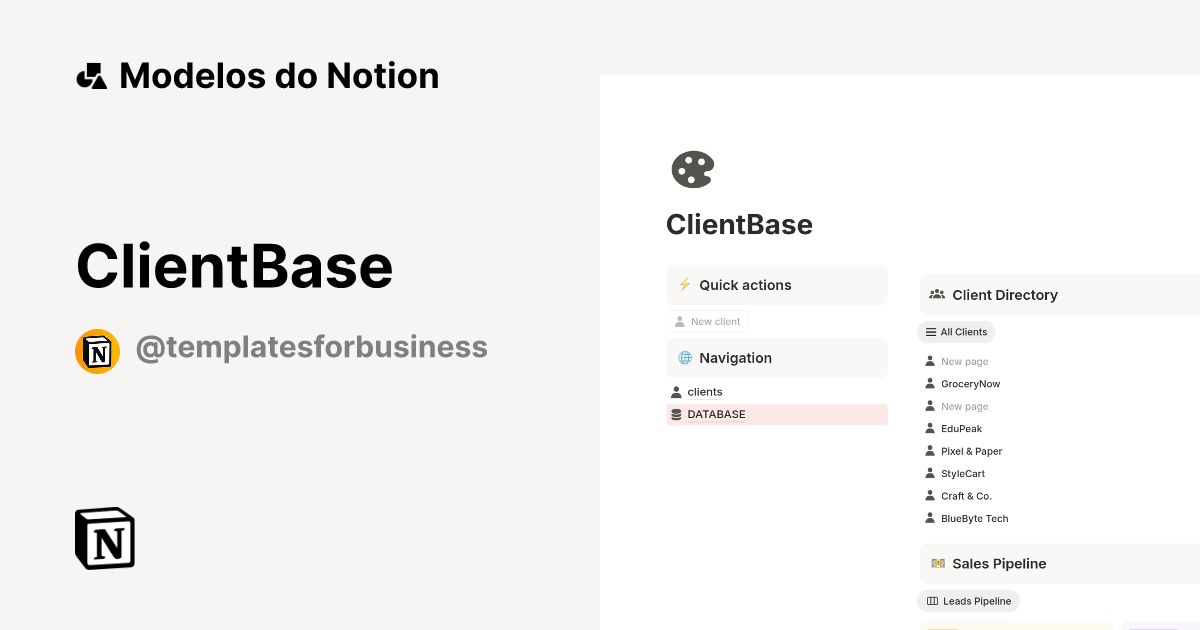Open the GroceryNow client page
The height and width of the screenshot is (630, 1200).
(970, 383)
